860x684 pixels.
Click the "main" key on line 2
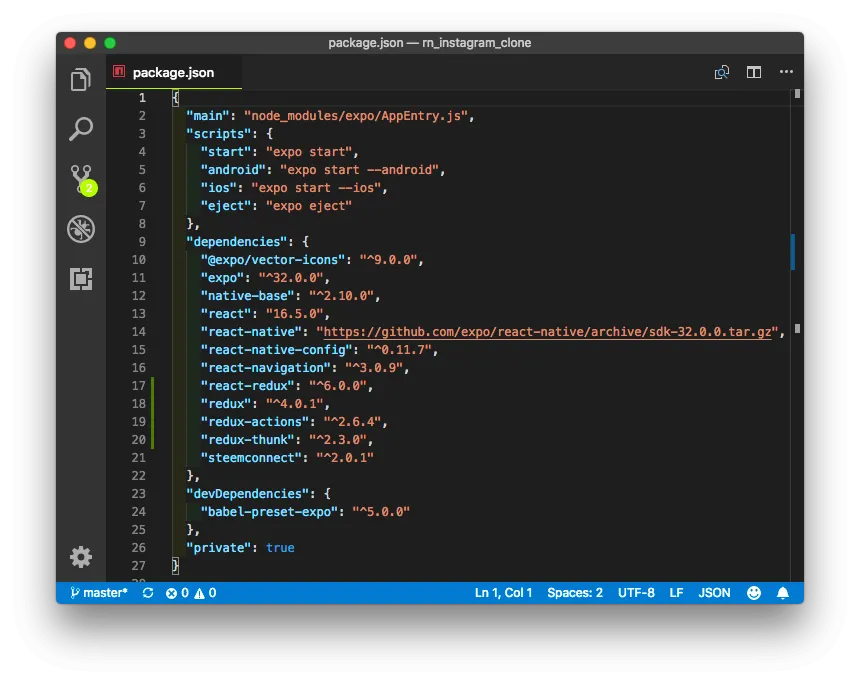tap(207, 116)
